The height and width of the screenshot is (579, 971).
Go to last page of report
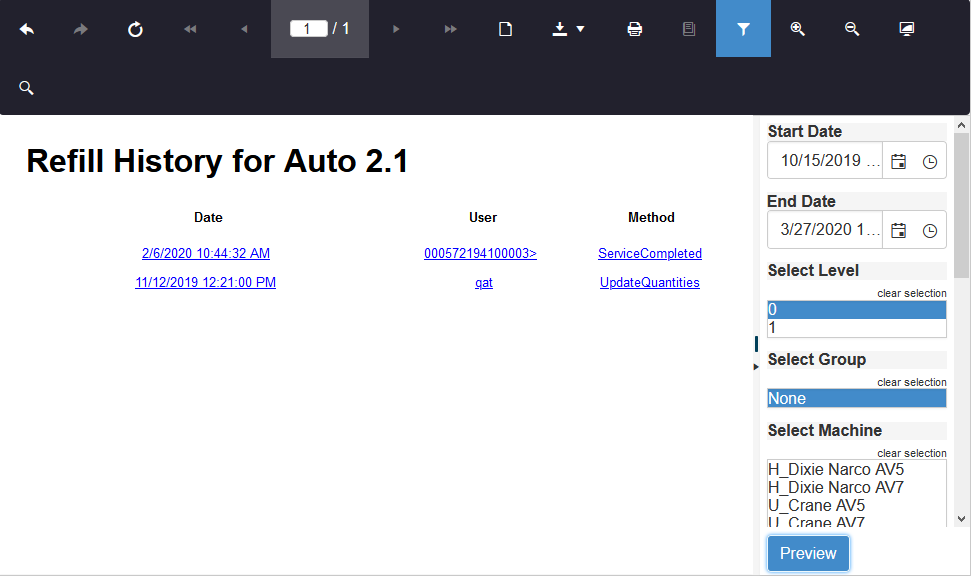click(450, 29)
